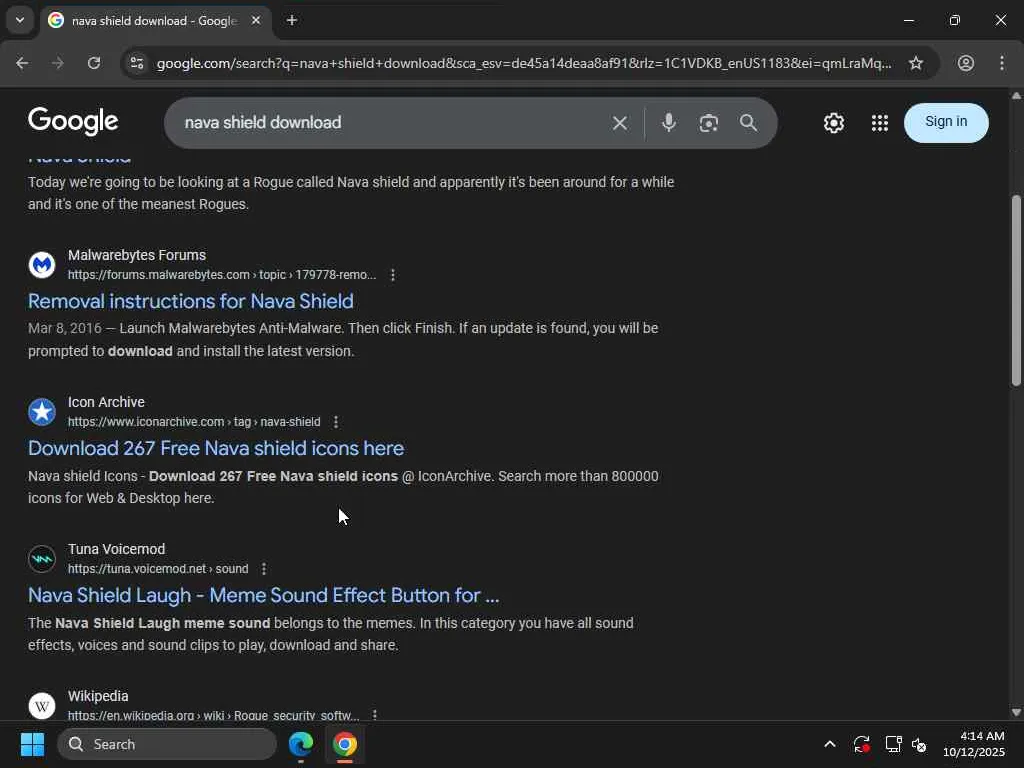Click the network display tray icon
The height and width of the screenshot is (768, 1024).
[893, 744]
